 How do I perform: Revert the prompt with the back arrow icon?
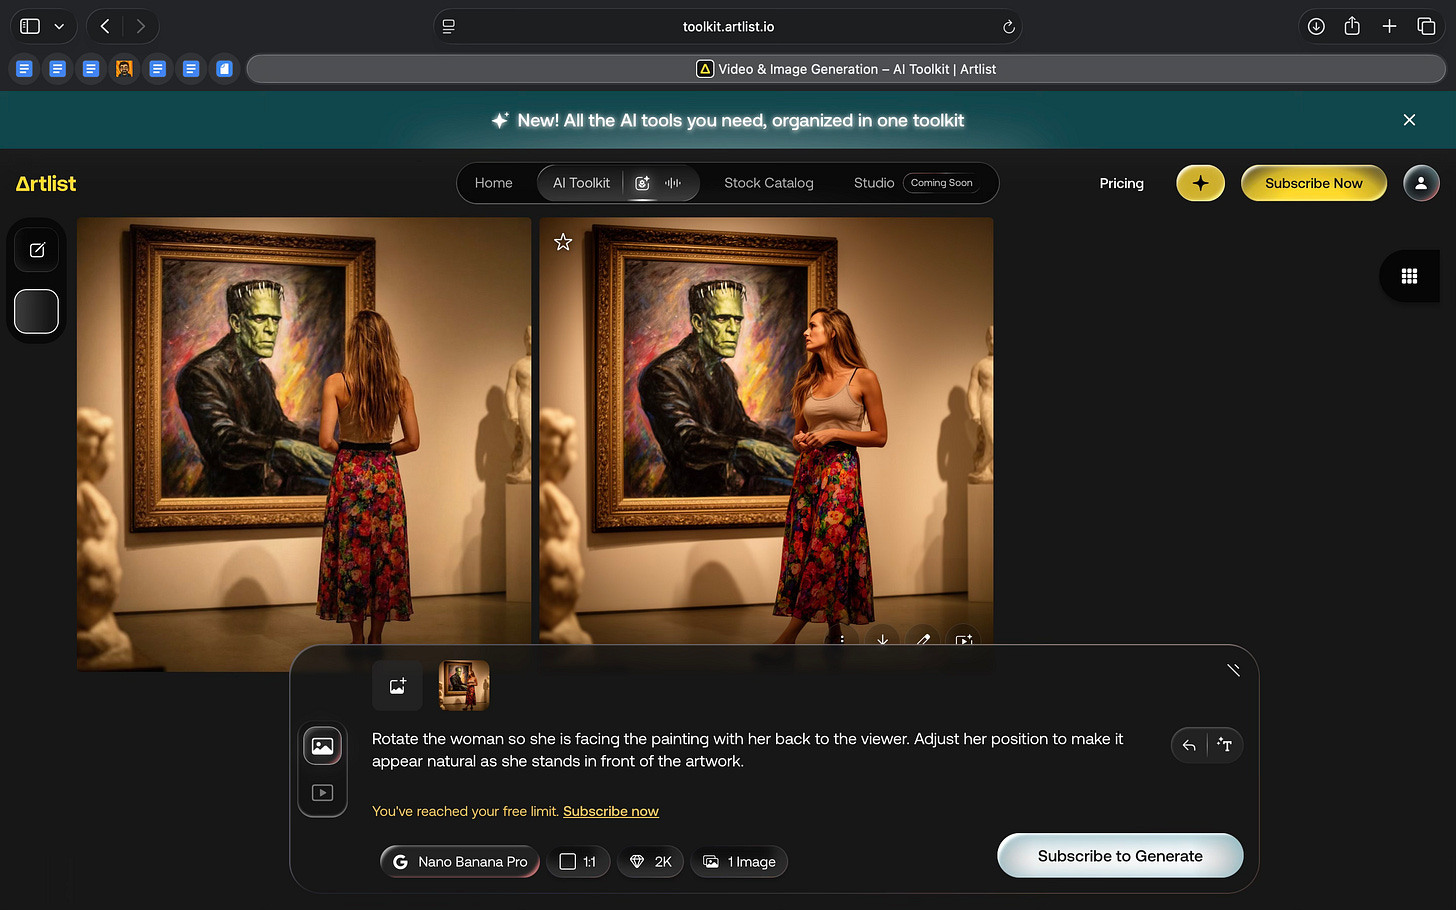point(1189,745)
